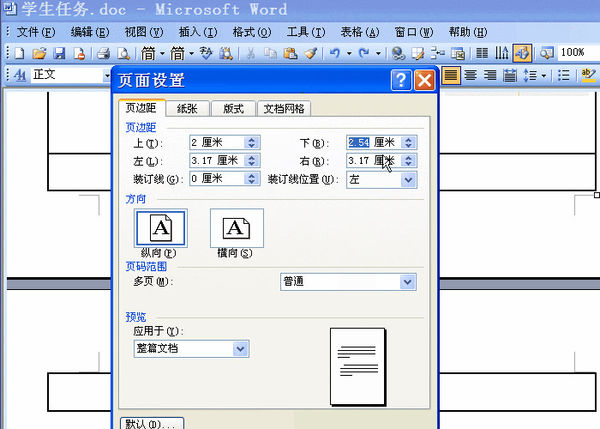Run the Spelling and Grammar check
This screenshot has height=429, width=600.
point(206,53)
